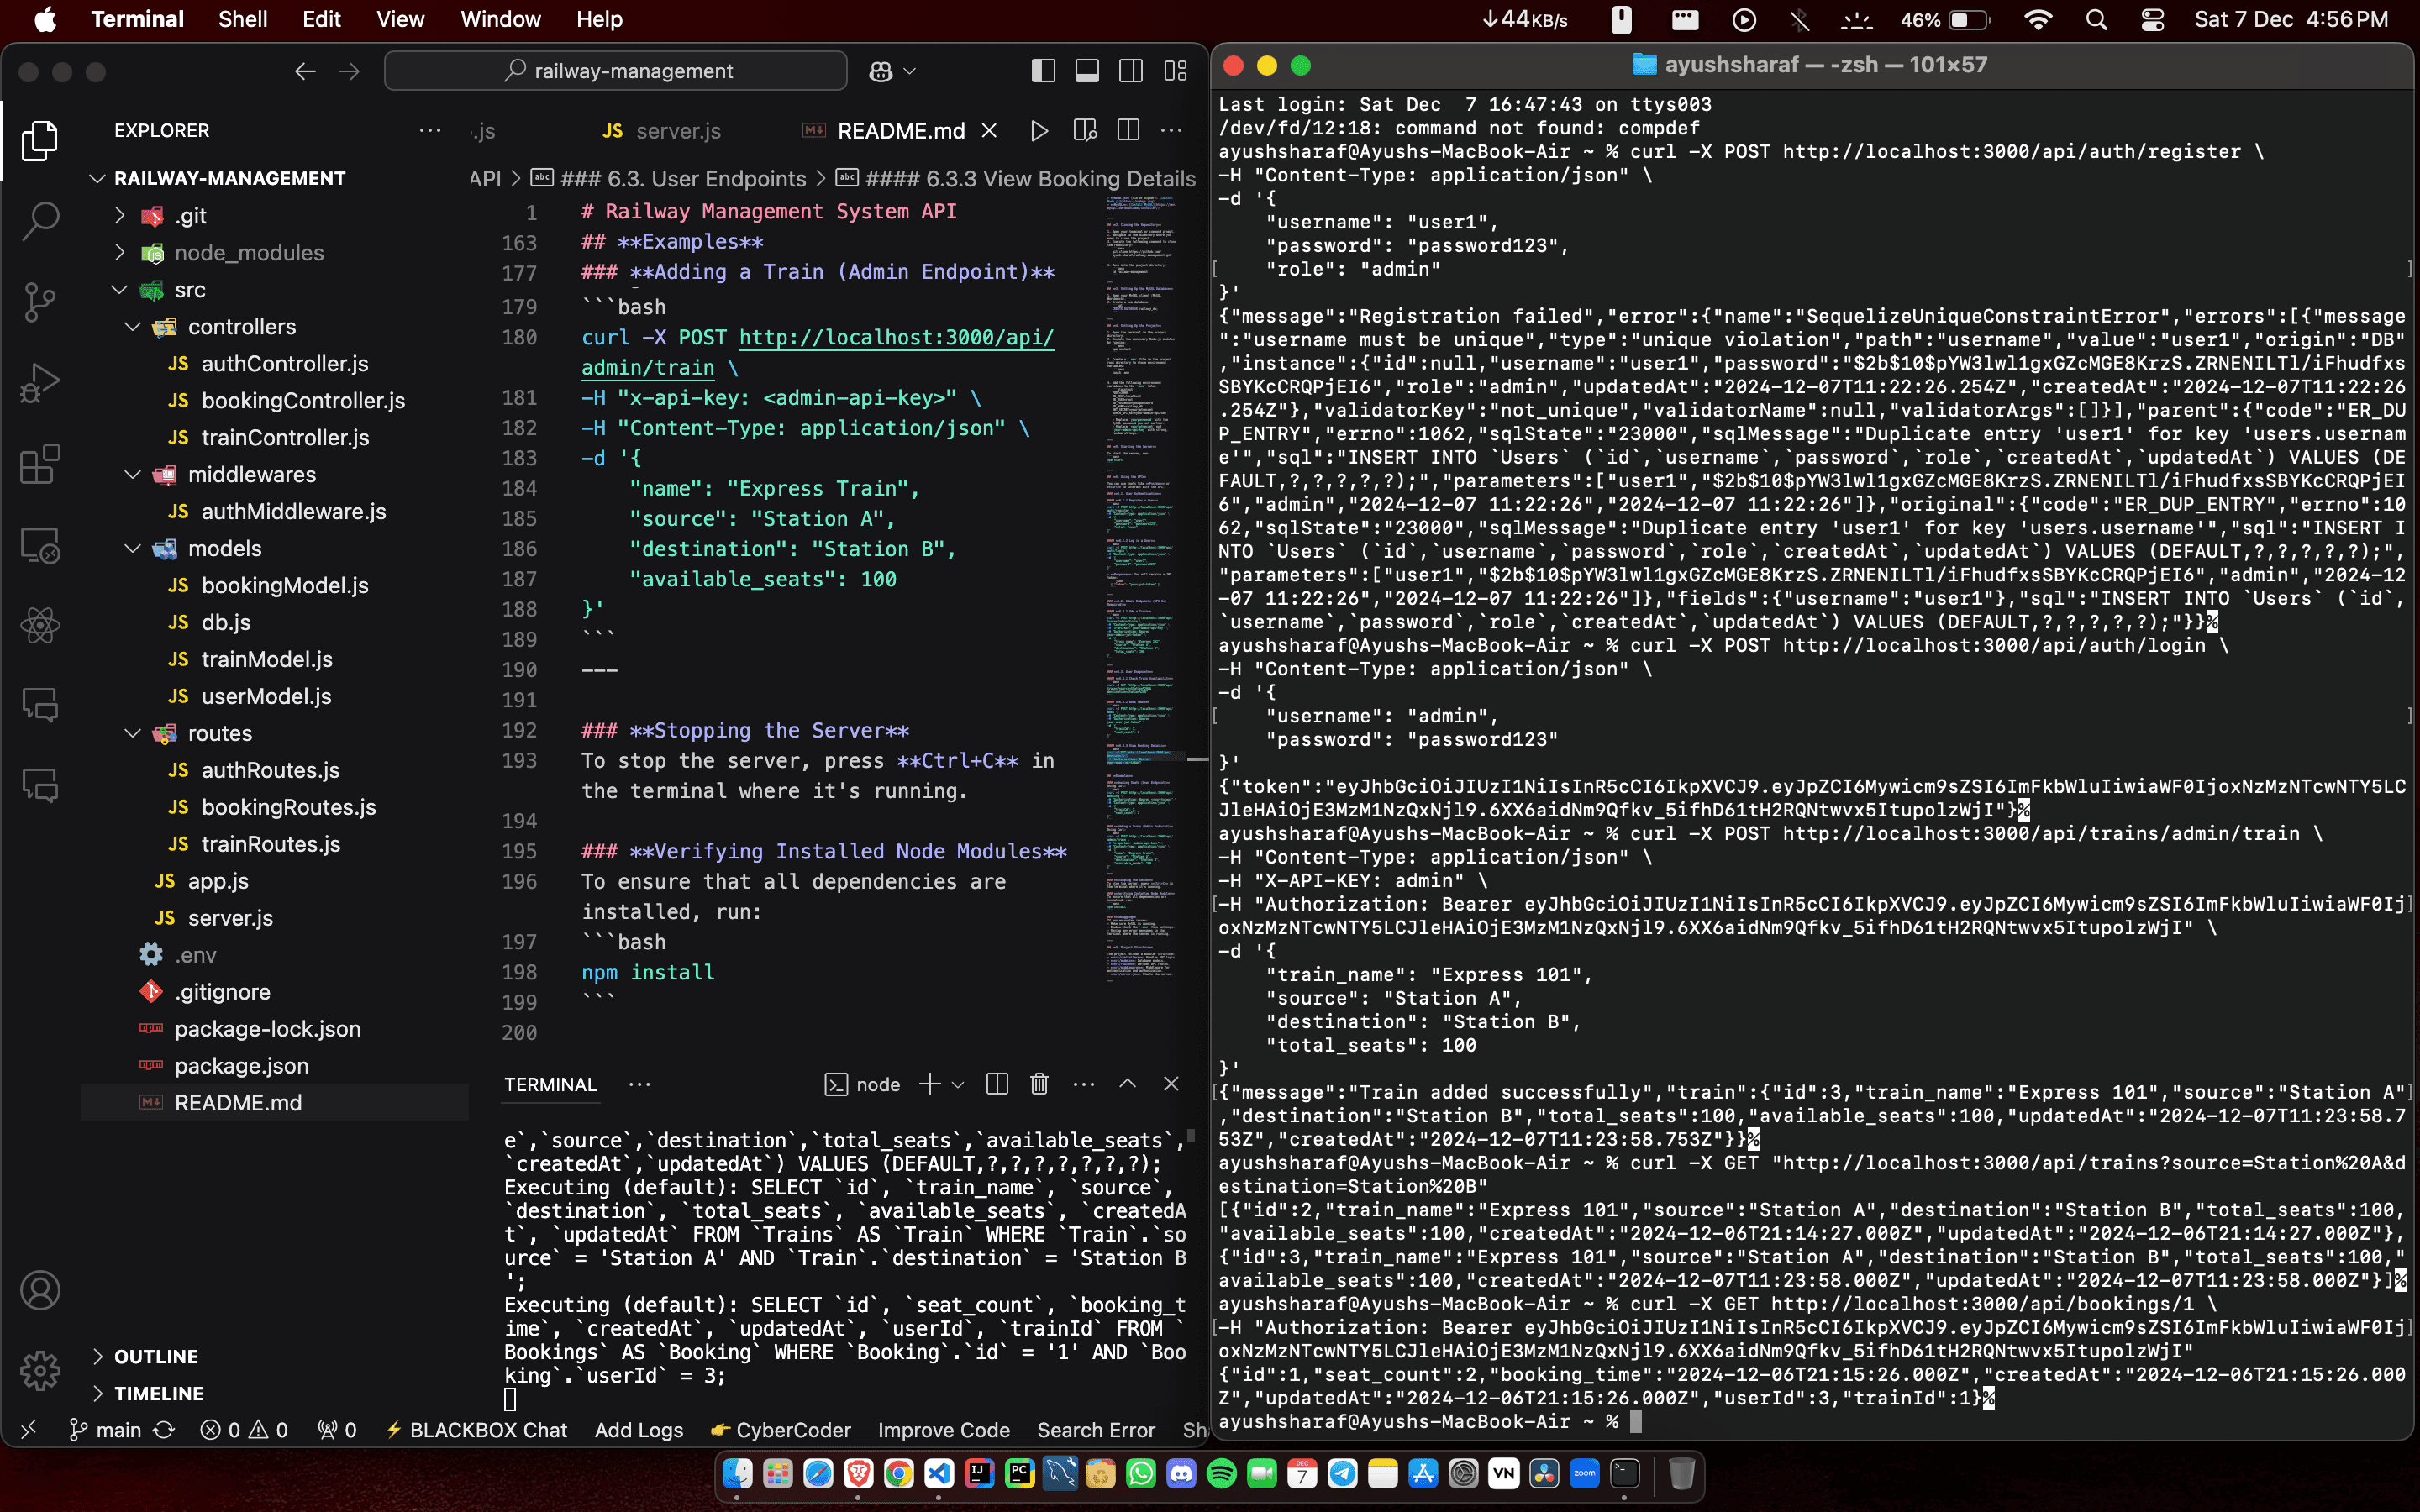This screenshot has height=1512, width=2420.
Task: Click the railway-management command center search
Action: tap(616, 71)
